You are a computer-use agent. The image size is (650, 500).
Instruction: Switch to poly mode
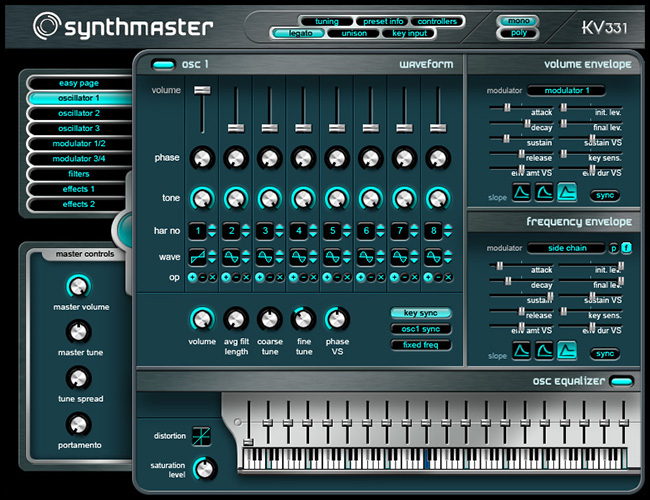point(518,33)
